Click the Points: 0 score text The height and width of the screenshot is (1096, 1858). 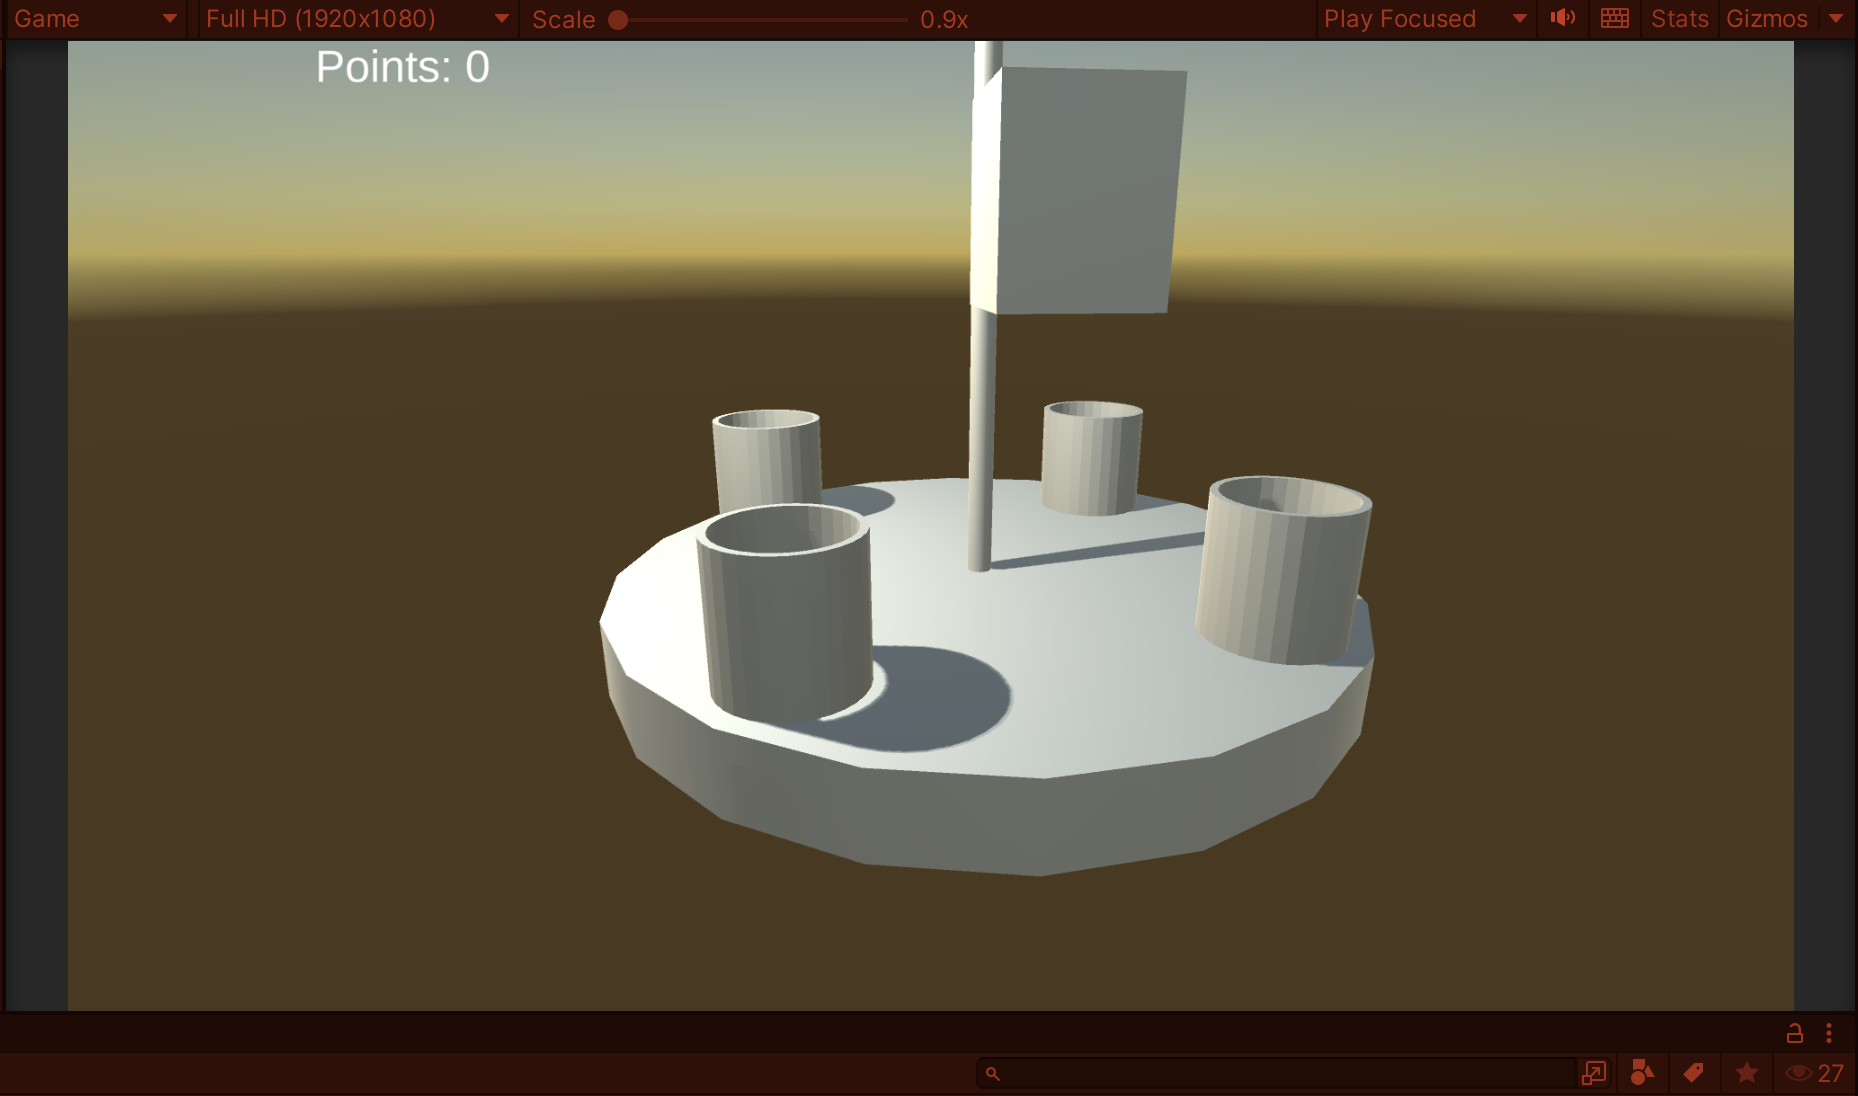pos(402,67)
